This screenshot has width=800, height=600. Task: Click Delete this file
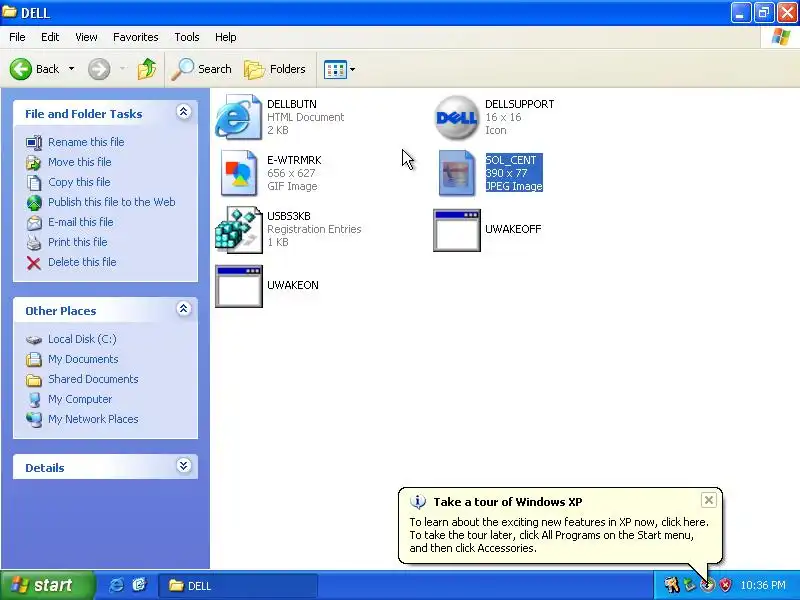82,262
